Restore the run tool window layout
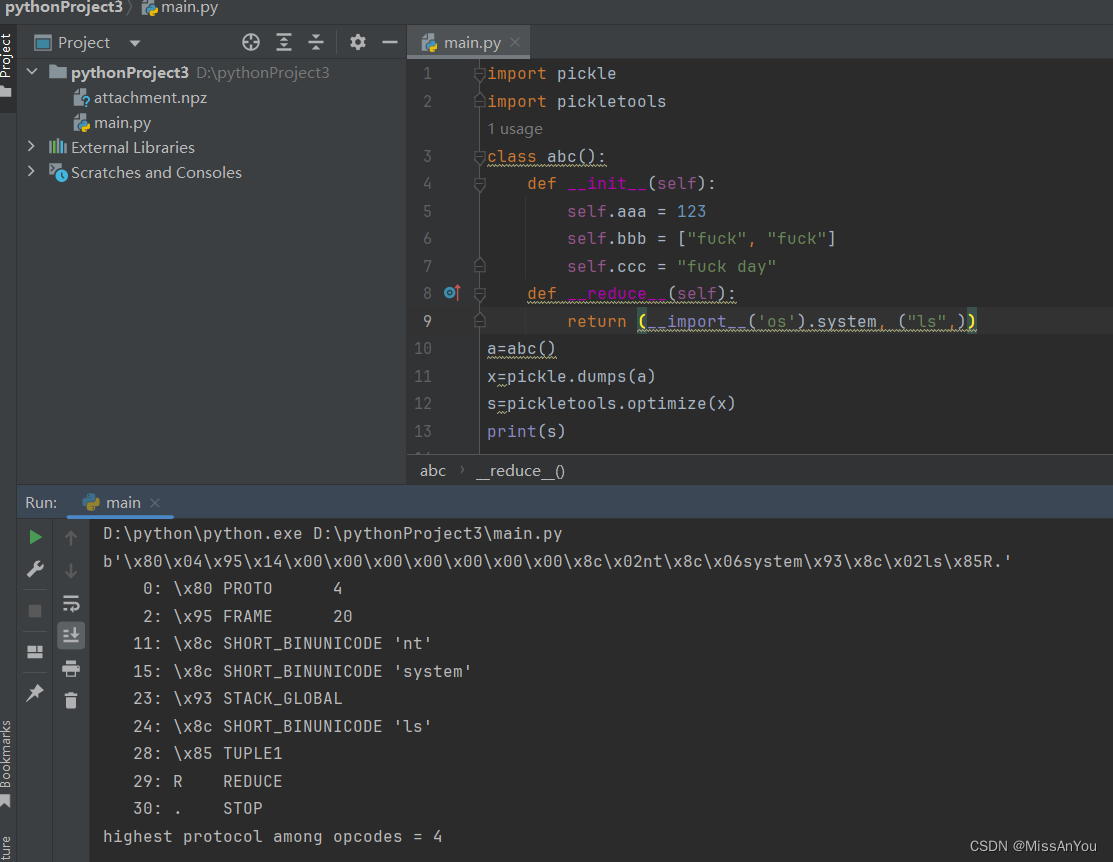1113x862 pixels. coord(35,652)
